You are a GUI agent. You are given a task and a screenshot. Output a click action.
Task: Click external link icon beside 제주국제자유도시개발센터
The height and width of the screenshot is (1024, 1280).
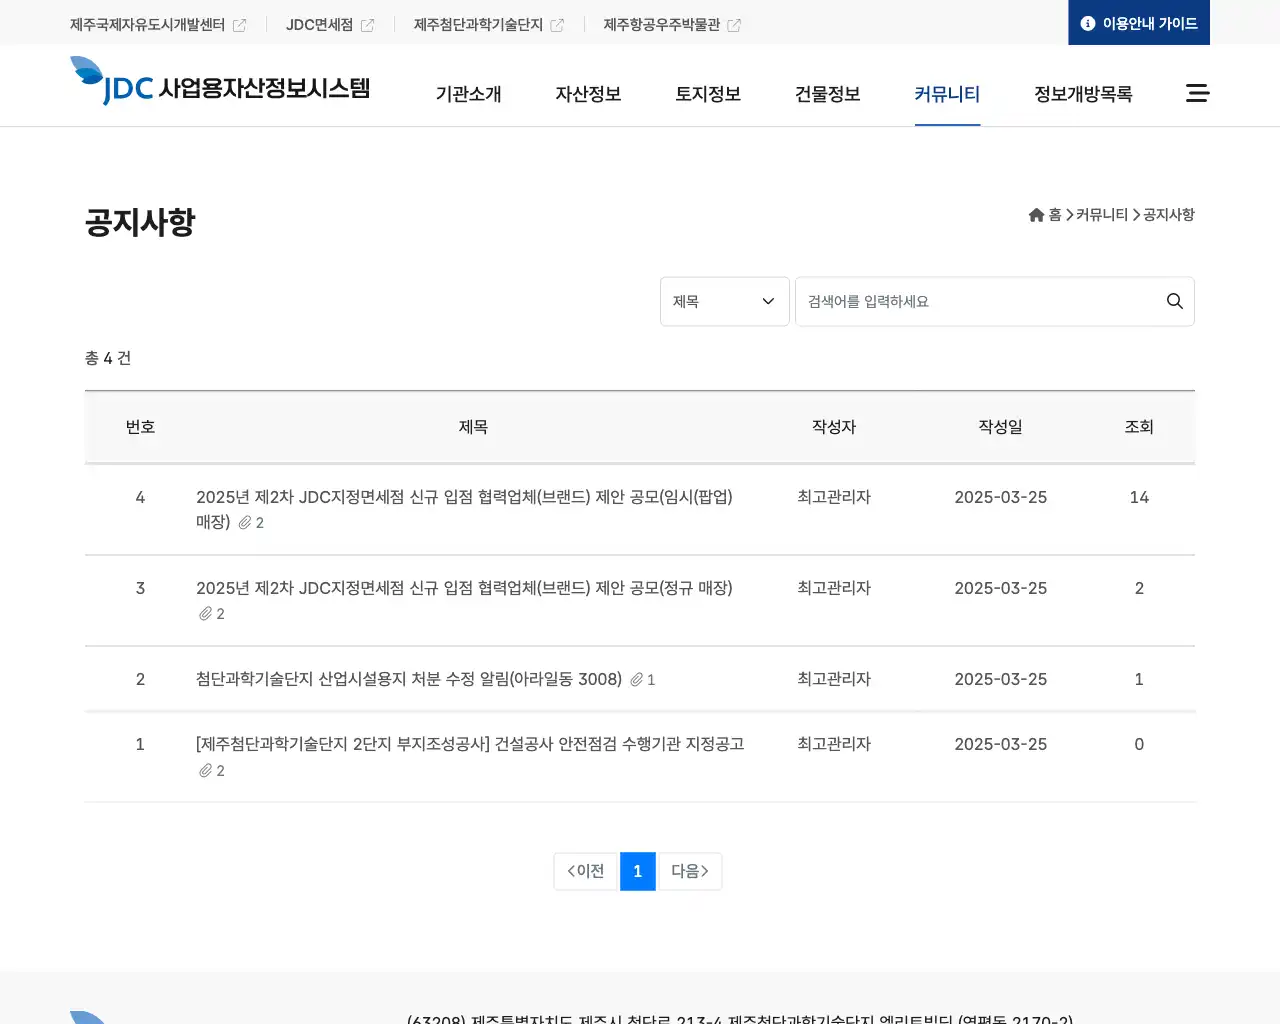239,25
